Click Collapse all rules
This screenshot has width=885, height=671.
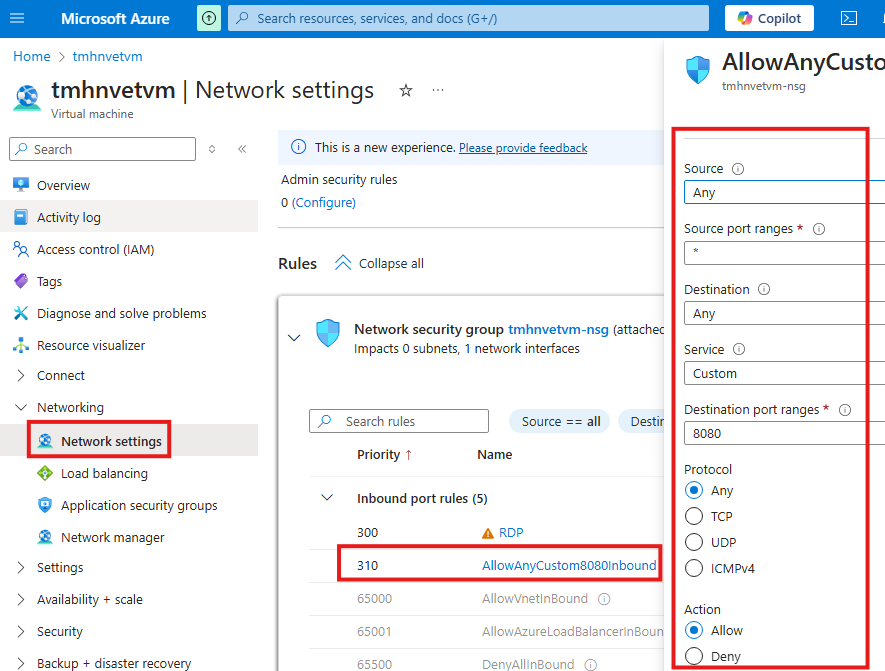click(379, 264)
